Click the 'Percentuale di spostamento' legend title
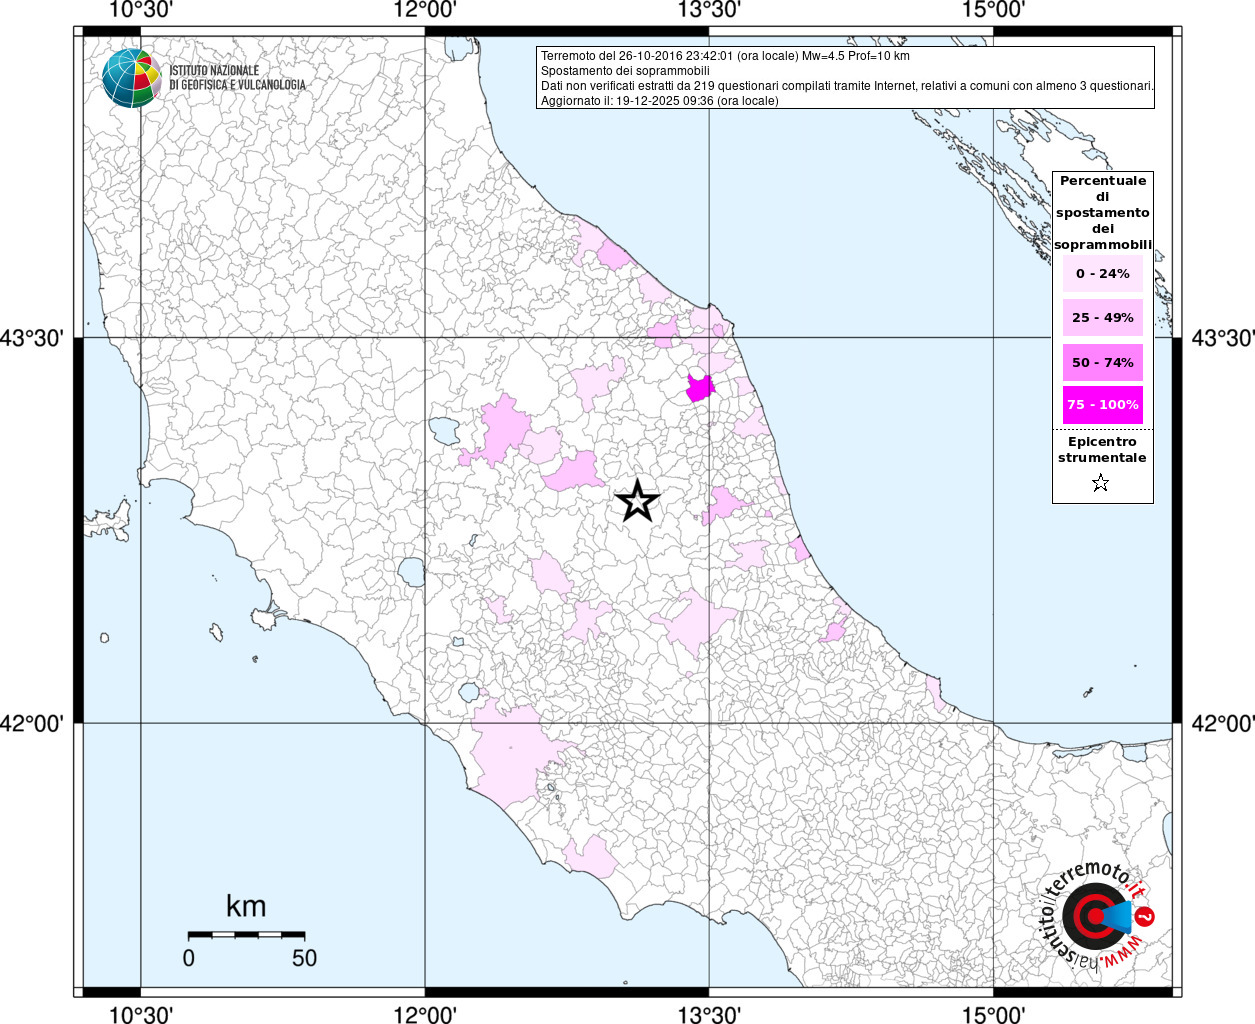The image size is (1255, 1024). point(1102,212)
